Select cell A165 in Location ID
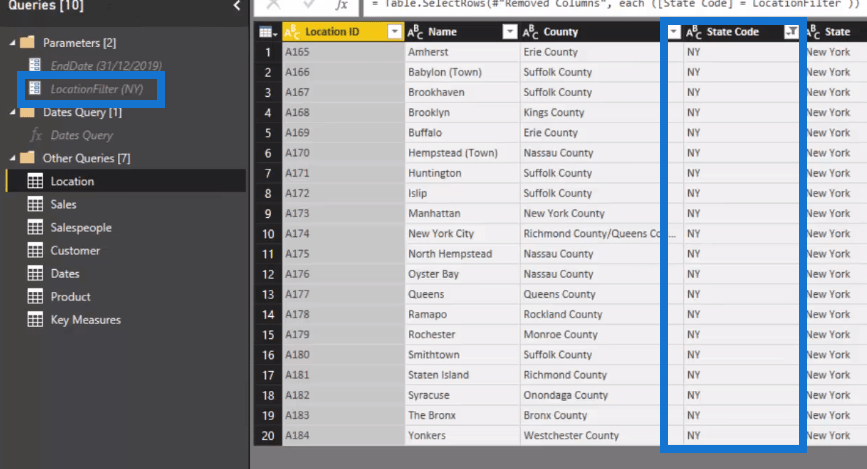The width and height of the screenshot is (867, 469). 343,52
